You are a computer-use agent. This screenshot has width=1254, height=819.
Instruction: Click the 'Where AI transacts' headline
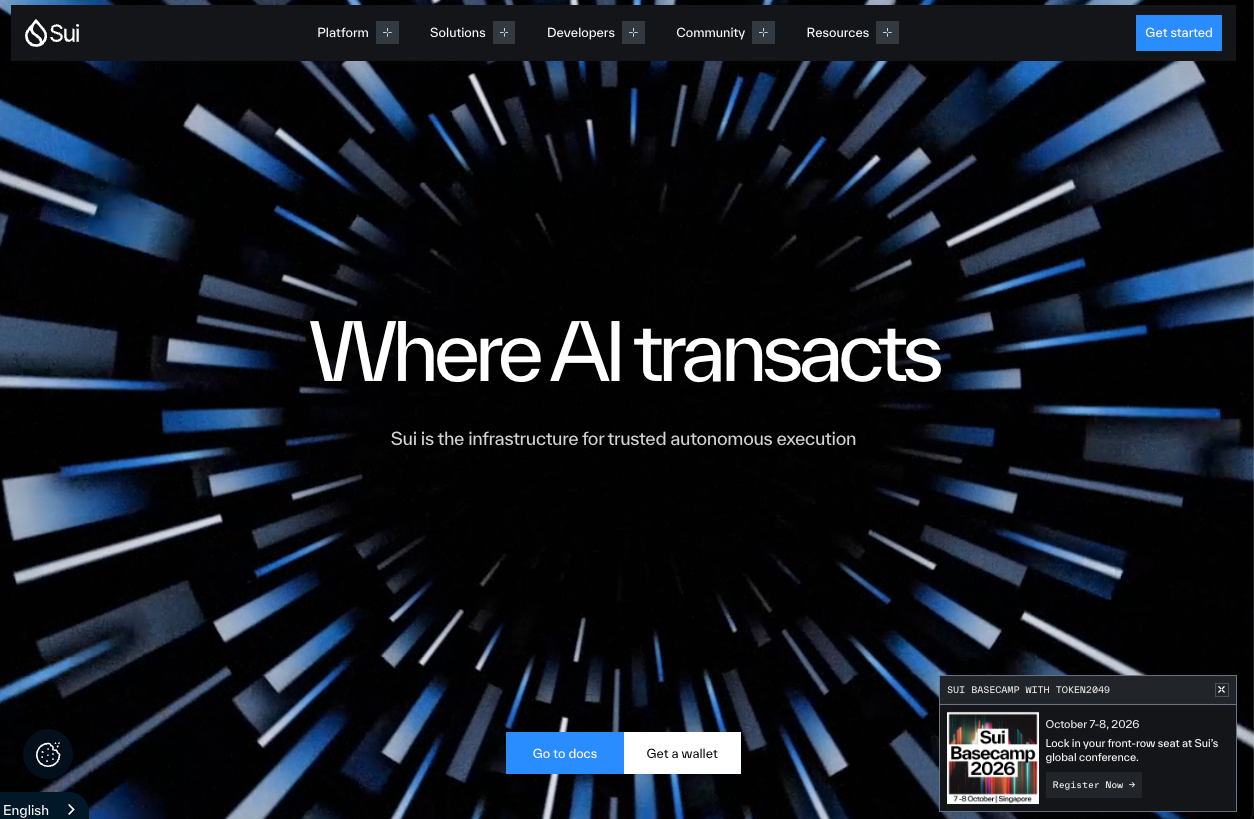pos(626,352)
